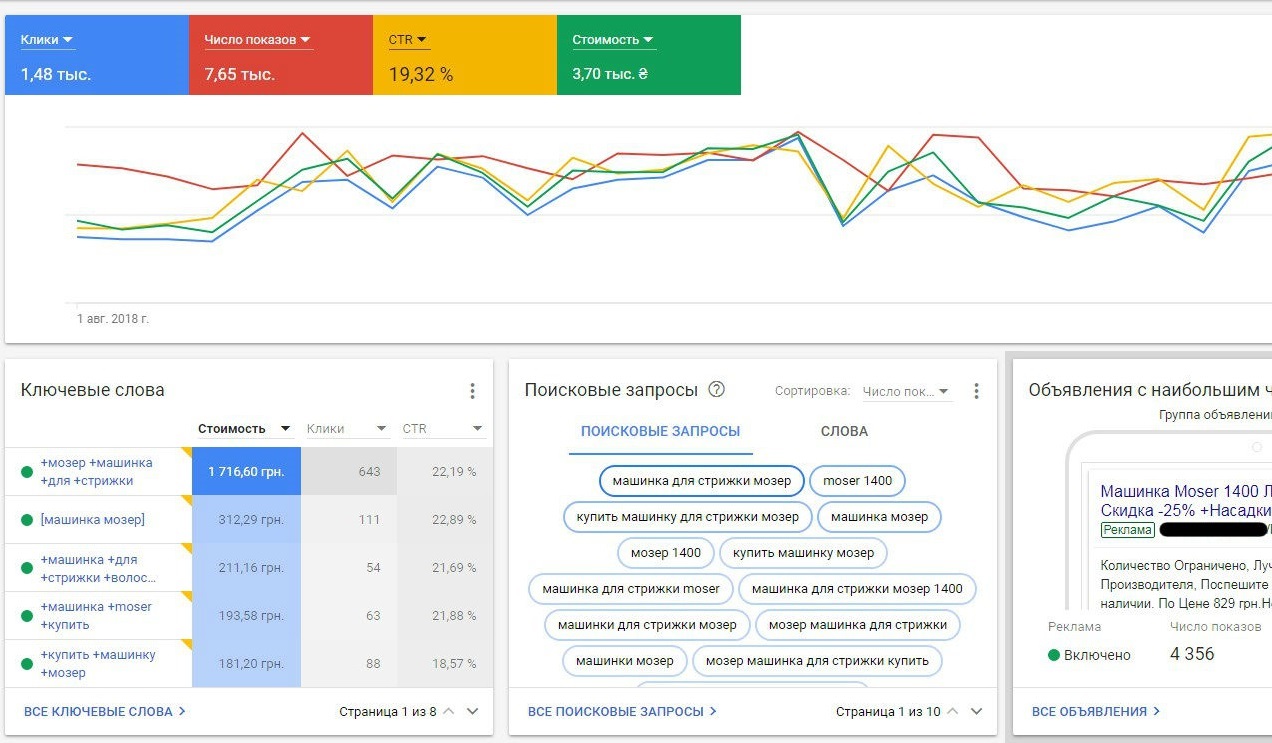Open the Search queries card three-dot menu
The image size is (1272, 743).
[x=977, y=391]
